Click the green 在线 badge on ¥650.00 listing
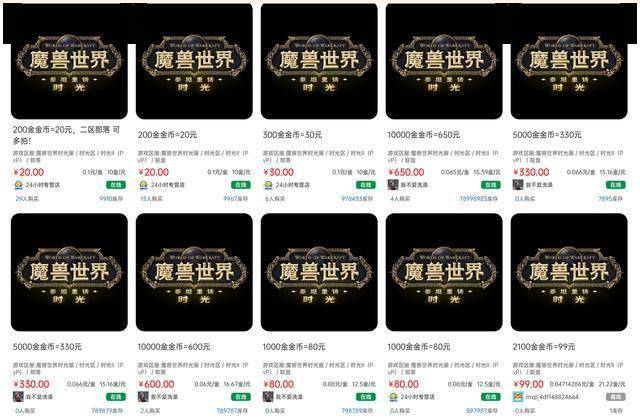This screenshot has width=640, height=418. tap(491, 185)
